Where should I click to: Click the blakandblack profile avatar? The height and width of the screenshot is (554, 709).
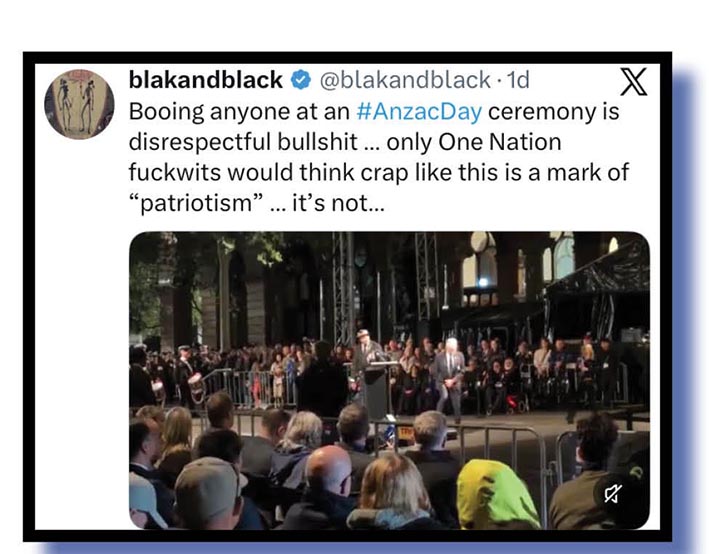[x=79, y=104]
